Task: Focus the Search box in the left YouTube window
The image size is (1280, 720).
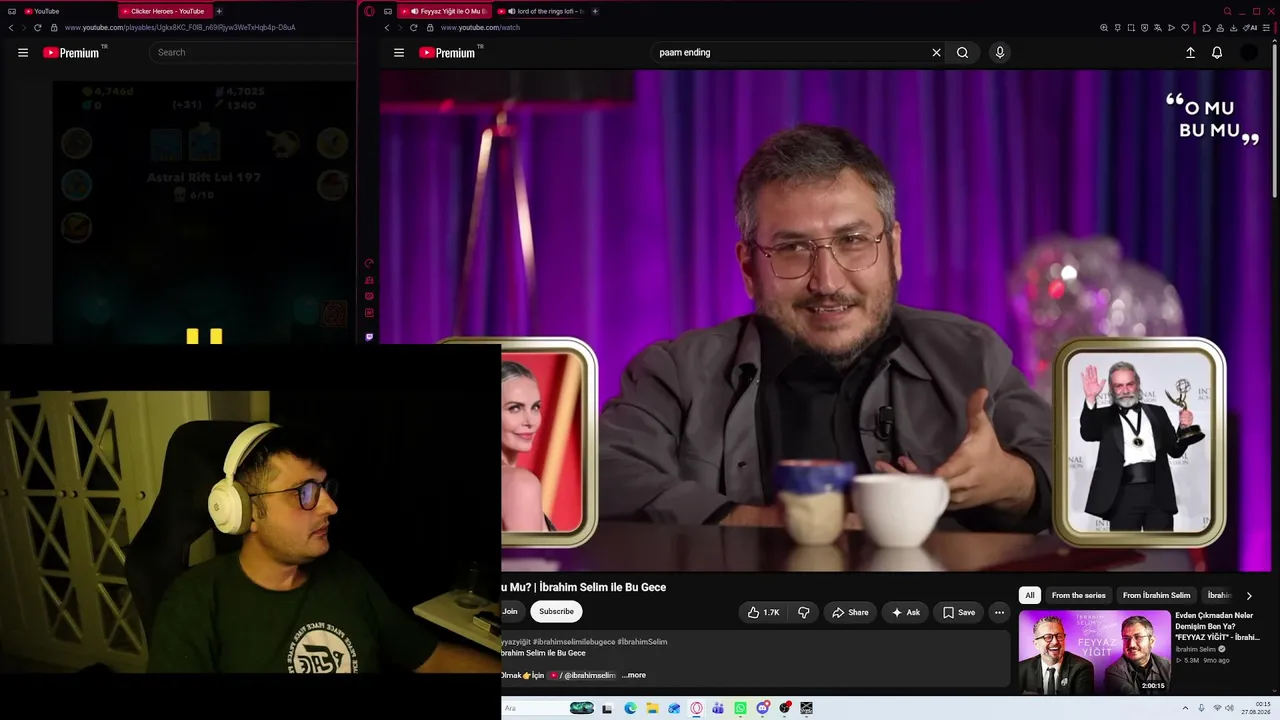Action: click(252, 53)
